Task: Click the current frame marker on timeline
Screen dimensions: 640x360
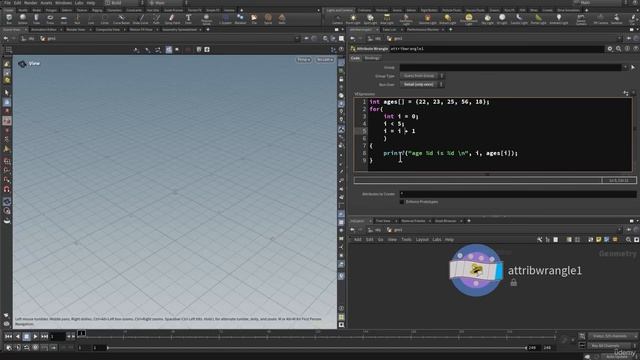Action: (82, 333)
